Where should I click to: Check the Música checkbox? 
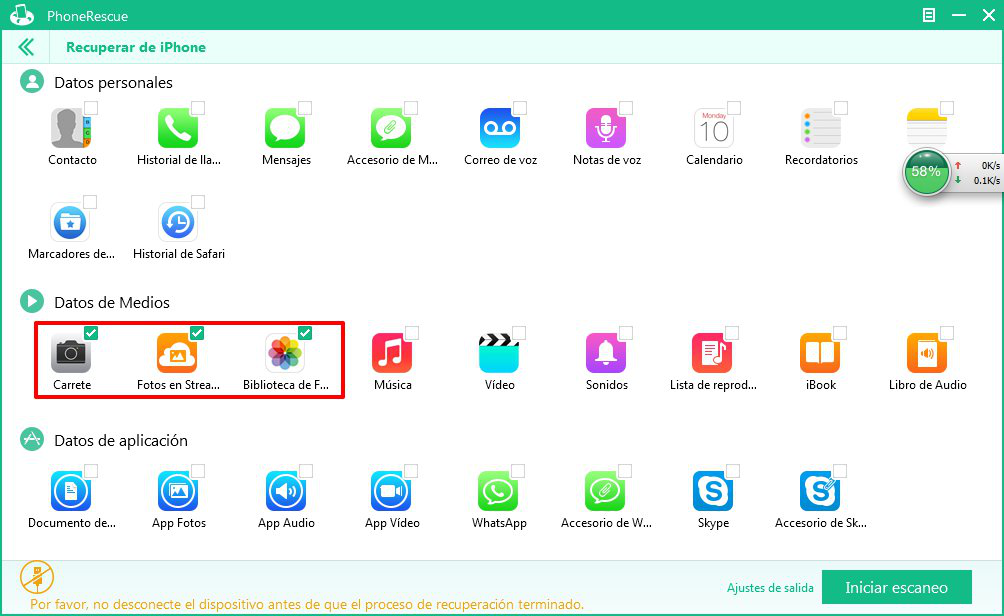(412, 332)
